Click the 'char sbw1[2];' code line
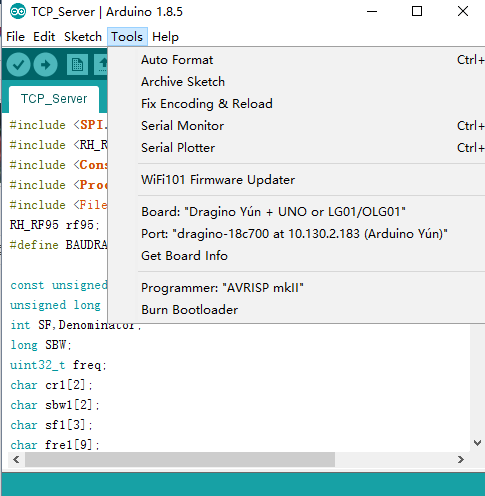The width and height of the screenshot is (485, 496). tap(55, 405)
